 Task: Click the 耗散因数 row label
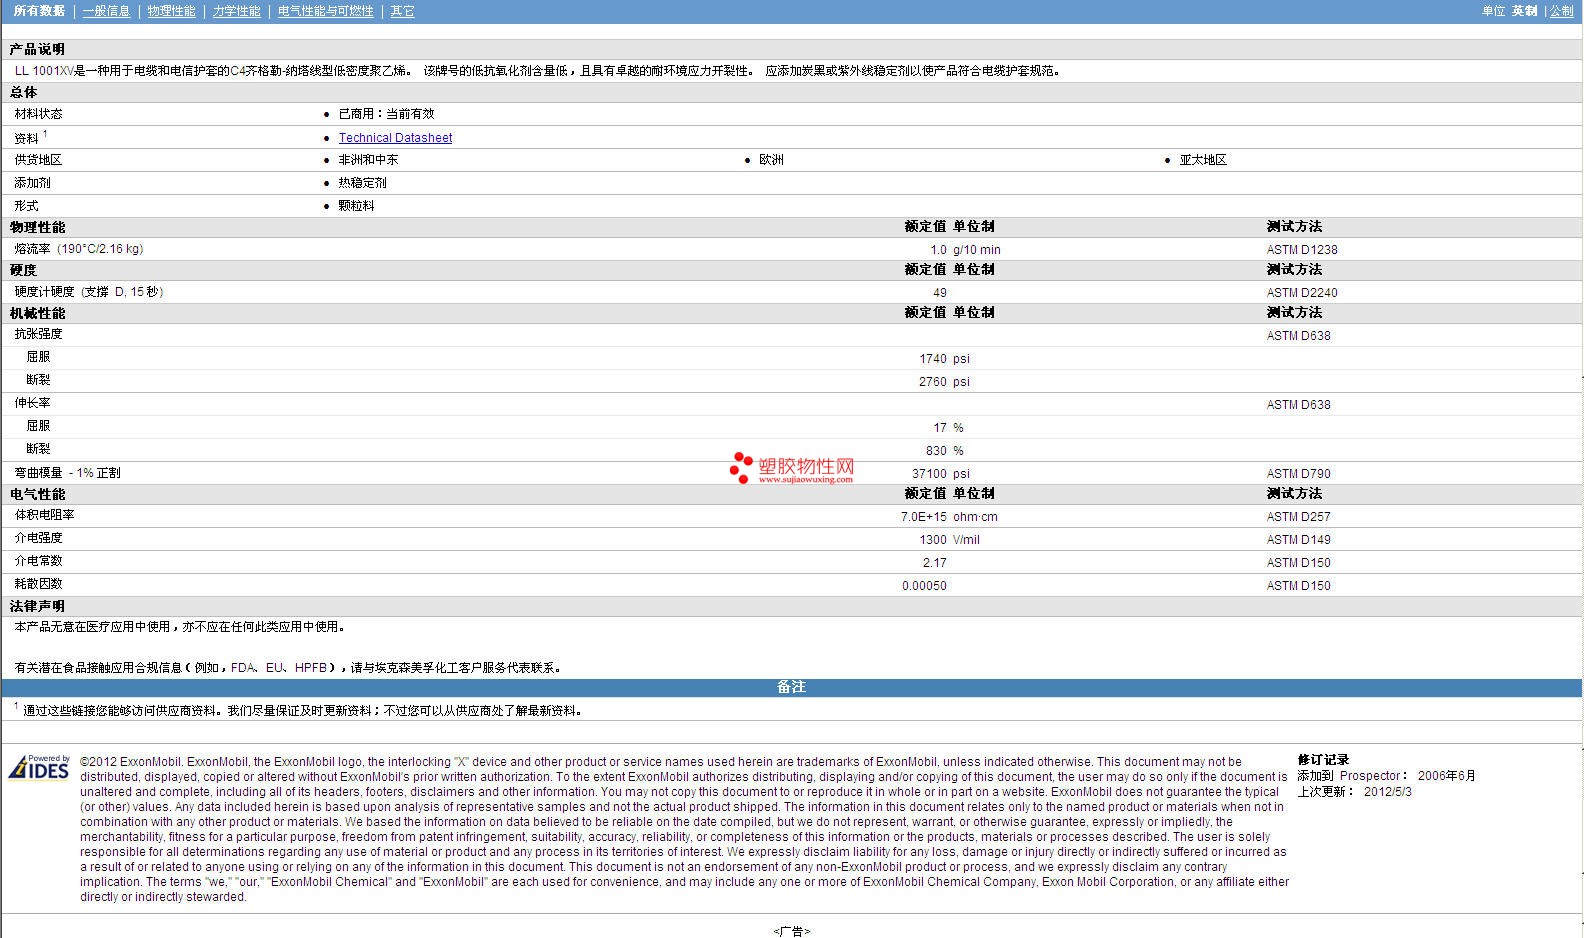38,584
